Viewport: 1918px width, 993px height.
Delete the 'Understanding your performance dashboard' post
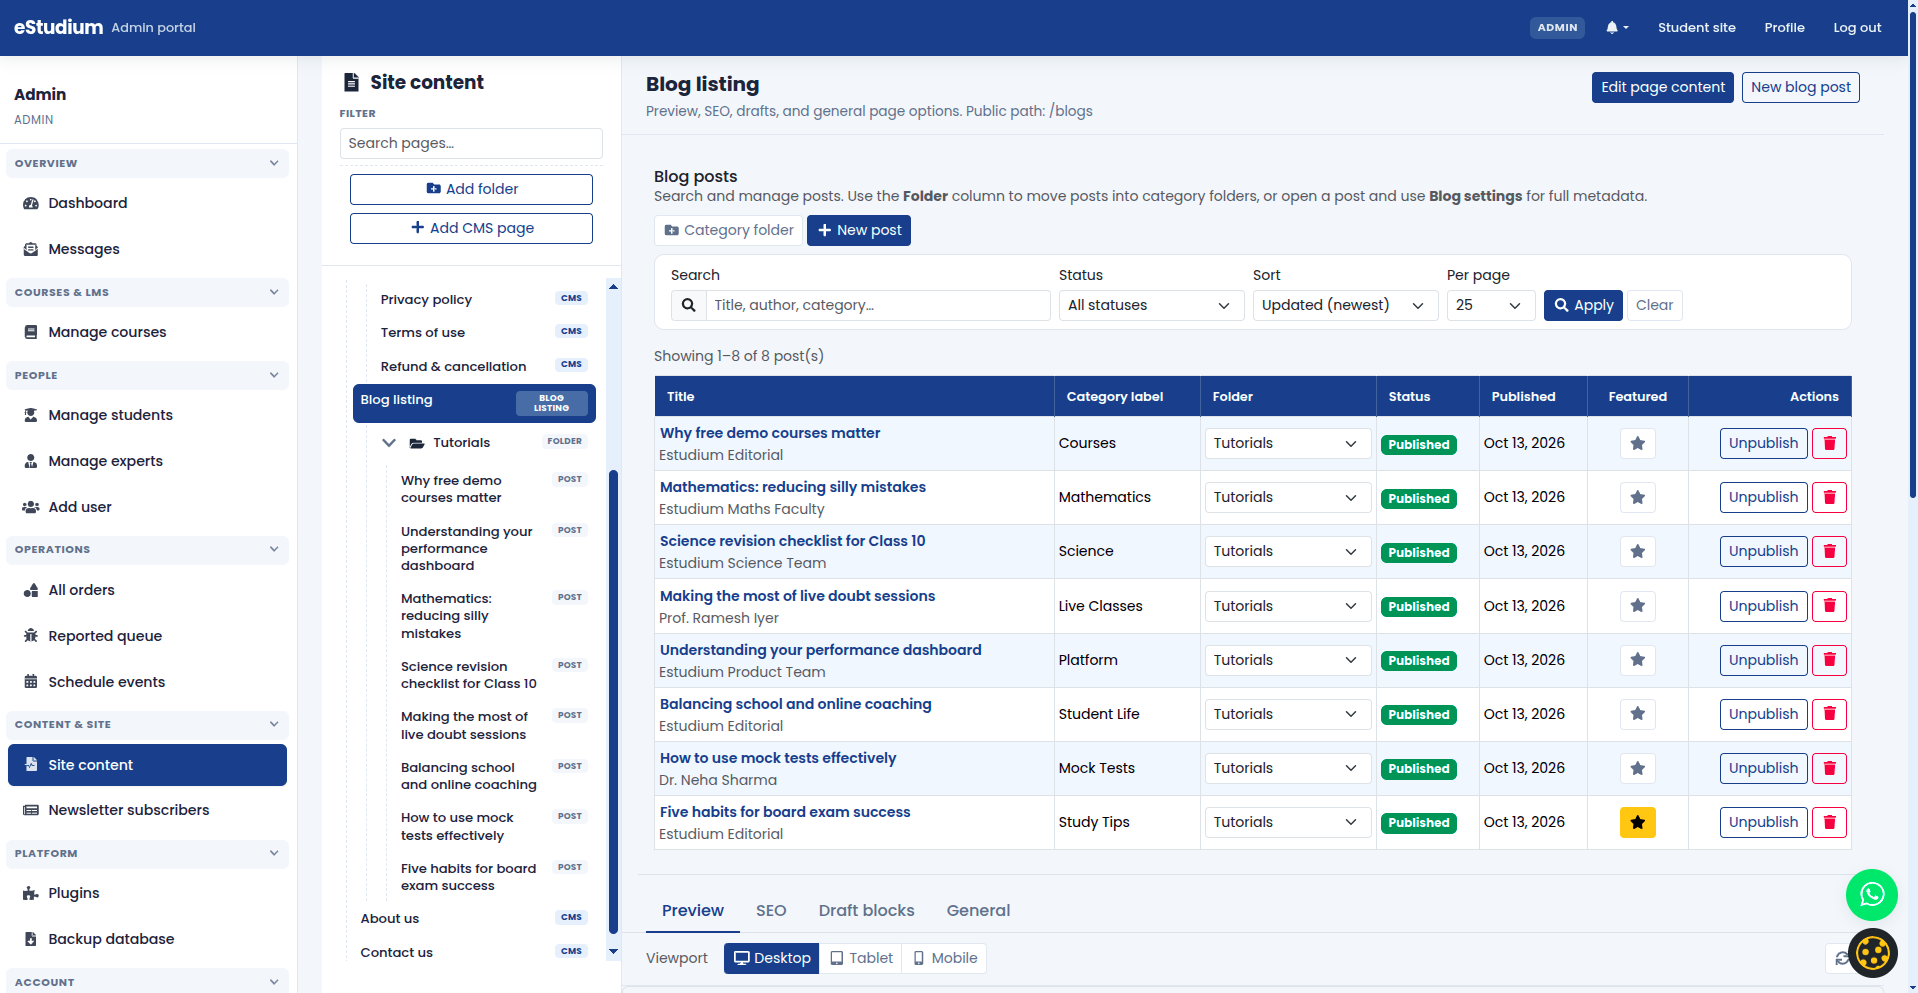click(x=1829, y=660)
